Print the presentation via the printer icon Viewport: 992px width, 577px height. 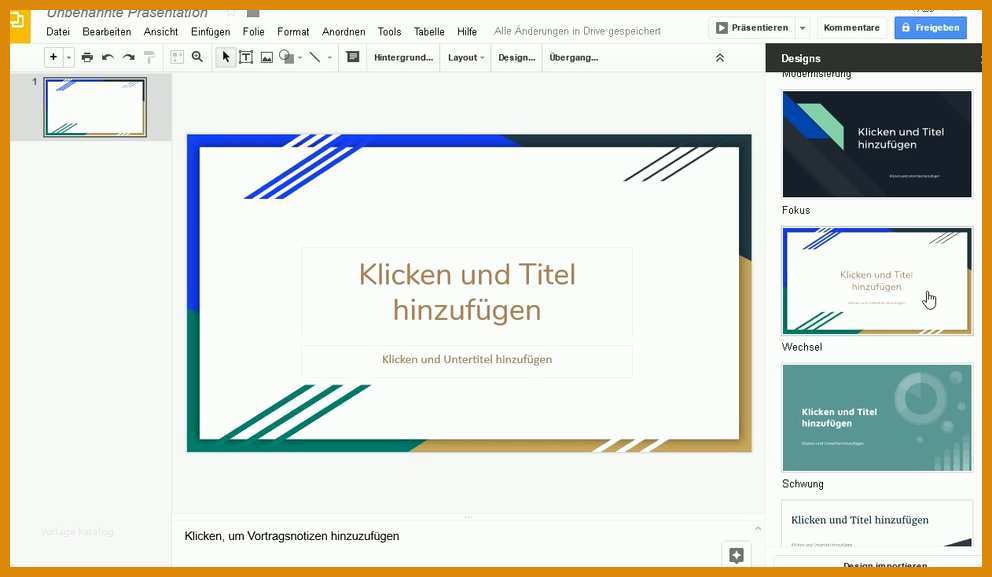point(87,58)
